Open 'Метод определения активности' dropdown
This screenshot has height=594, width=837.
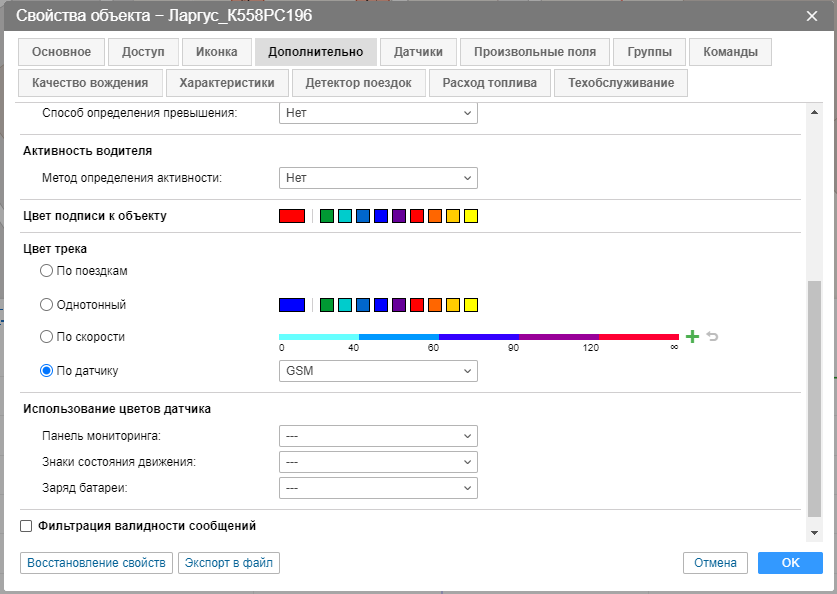(377, 178)
